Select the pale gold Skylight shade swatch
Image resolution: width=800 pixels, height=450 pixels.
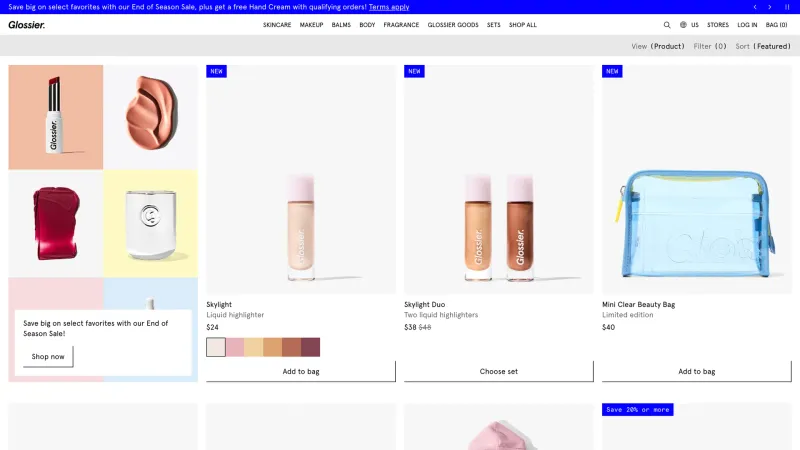tap(254, 347)
